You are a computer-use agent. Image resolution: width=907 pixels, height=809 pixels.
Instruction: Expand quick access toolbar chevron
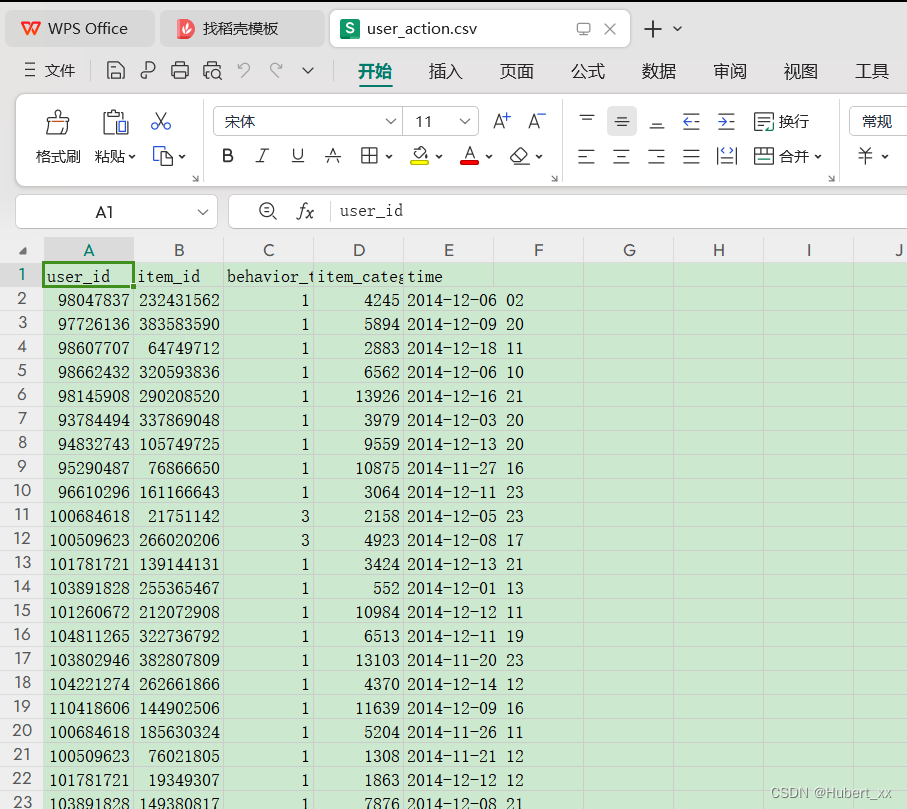(x=308, y=71)
